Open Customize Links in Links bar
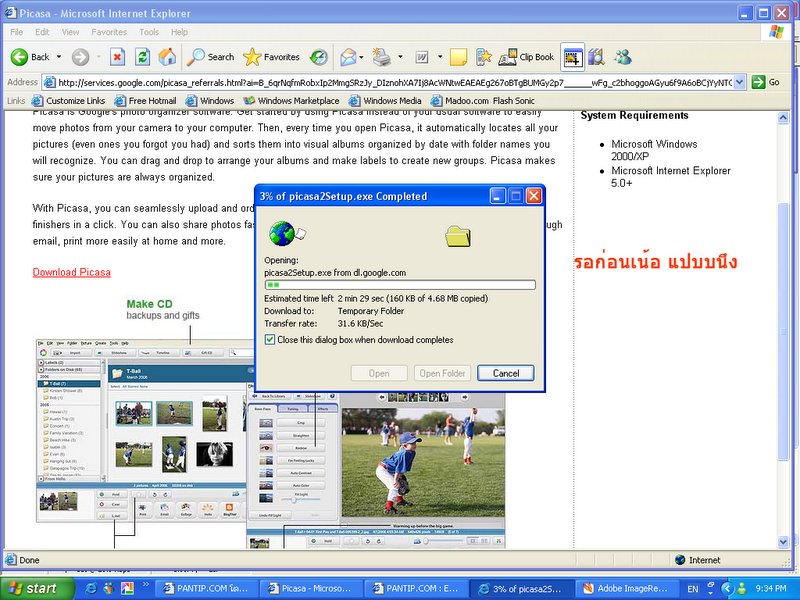 68,101
